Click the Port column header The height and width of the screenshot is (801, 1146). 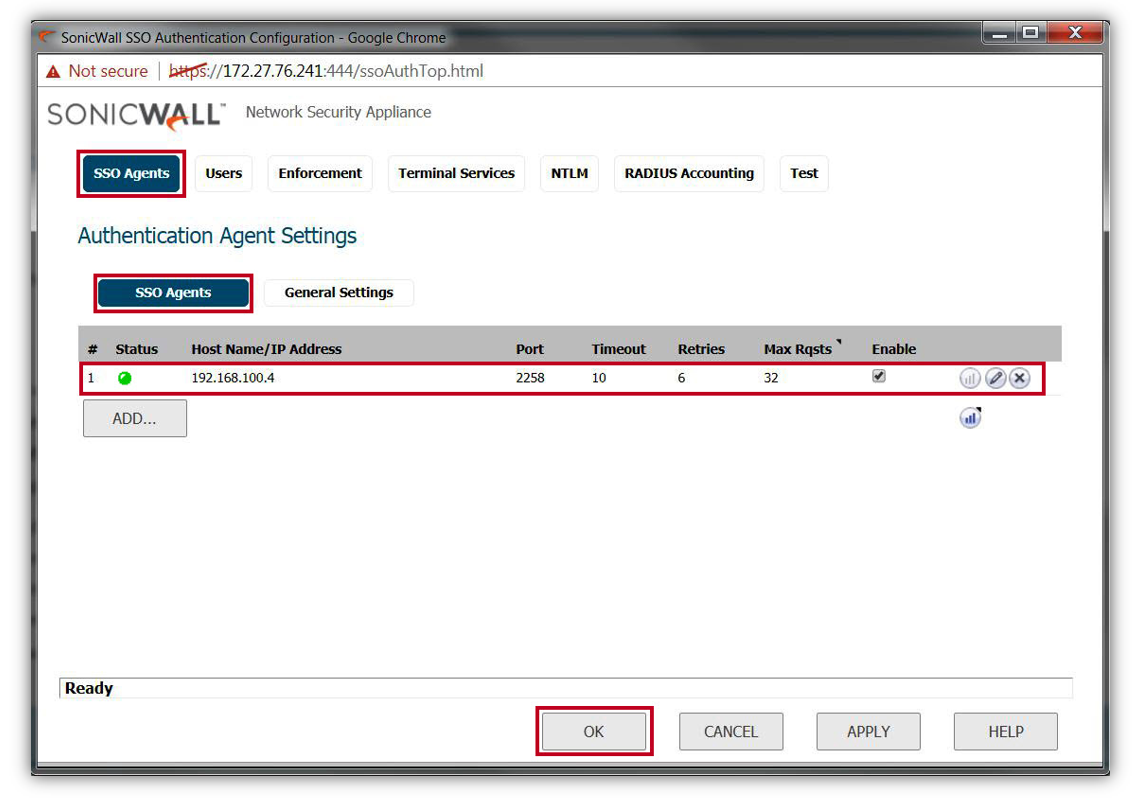pos(530,349)
